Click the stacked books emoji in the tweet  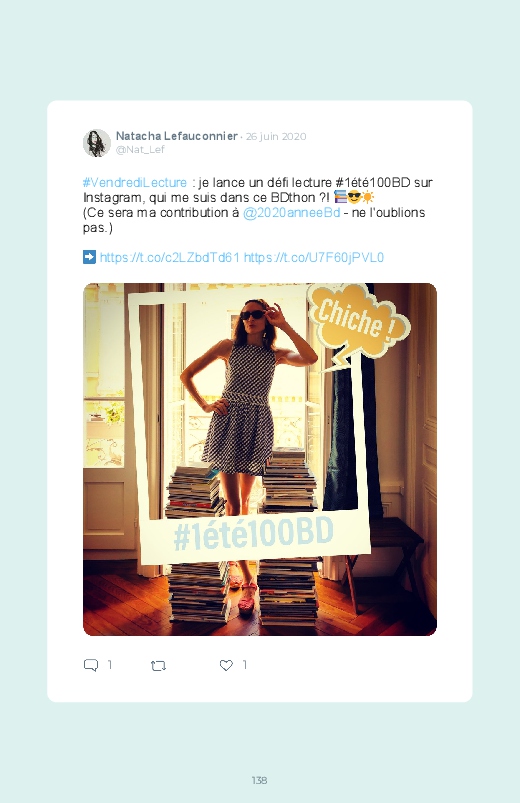click(x=340, y=197)
